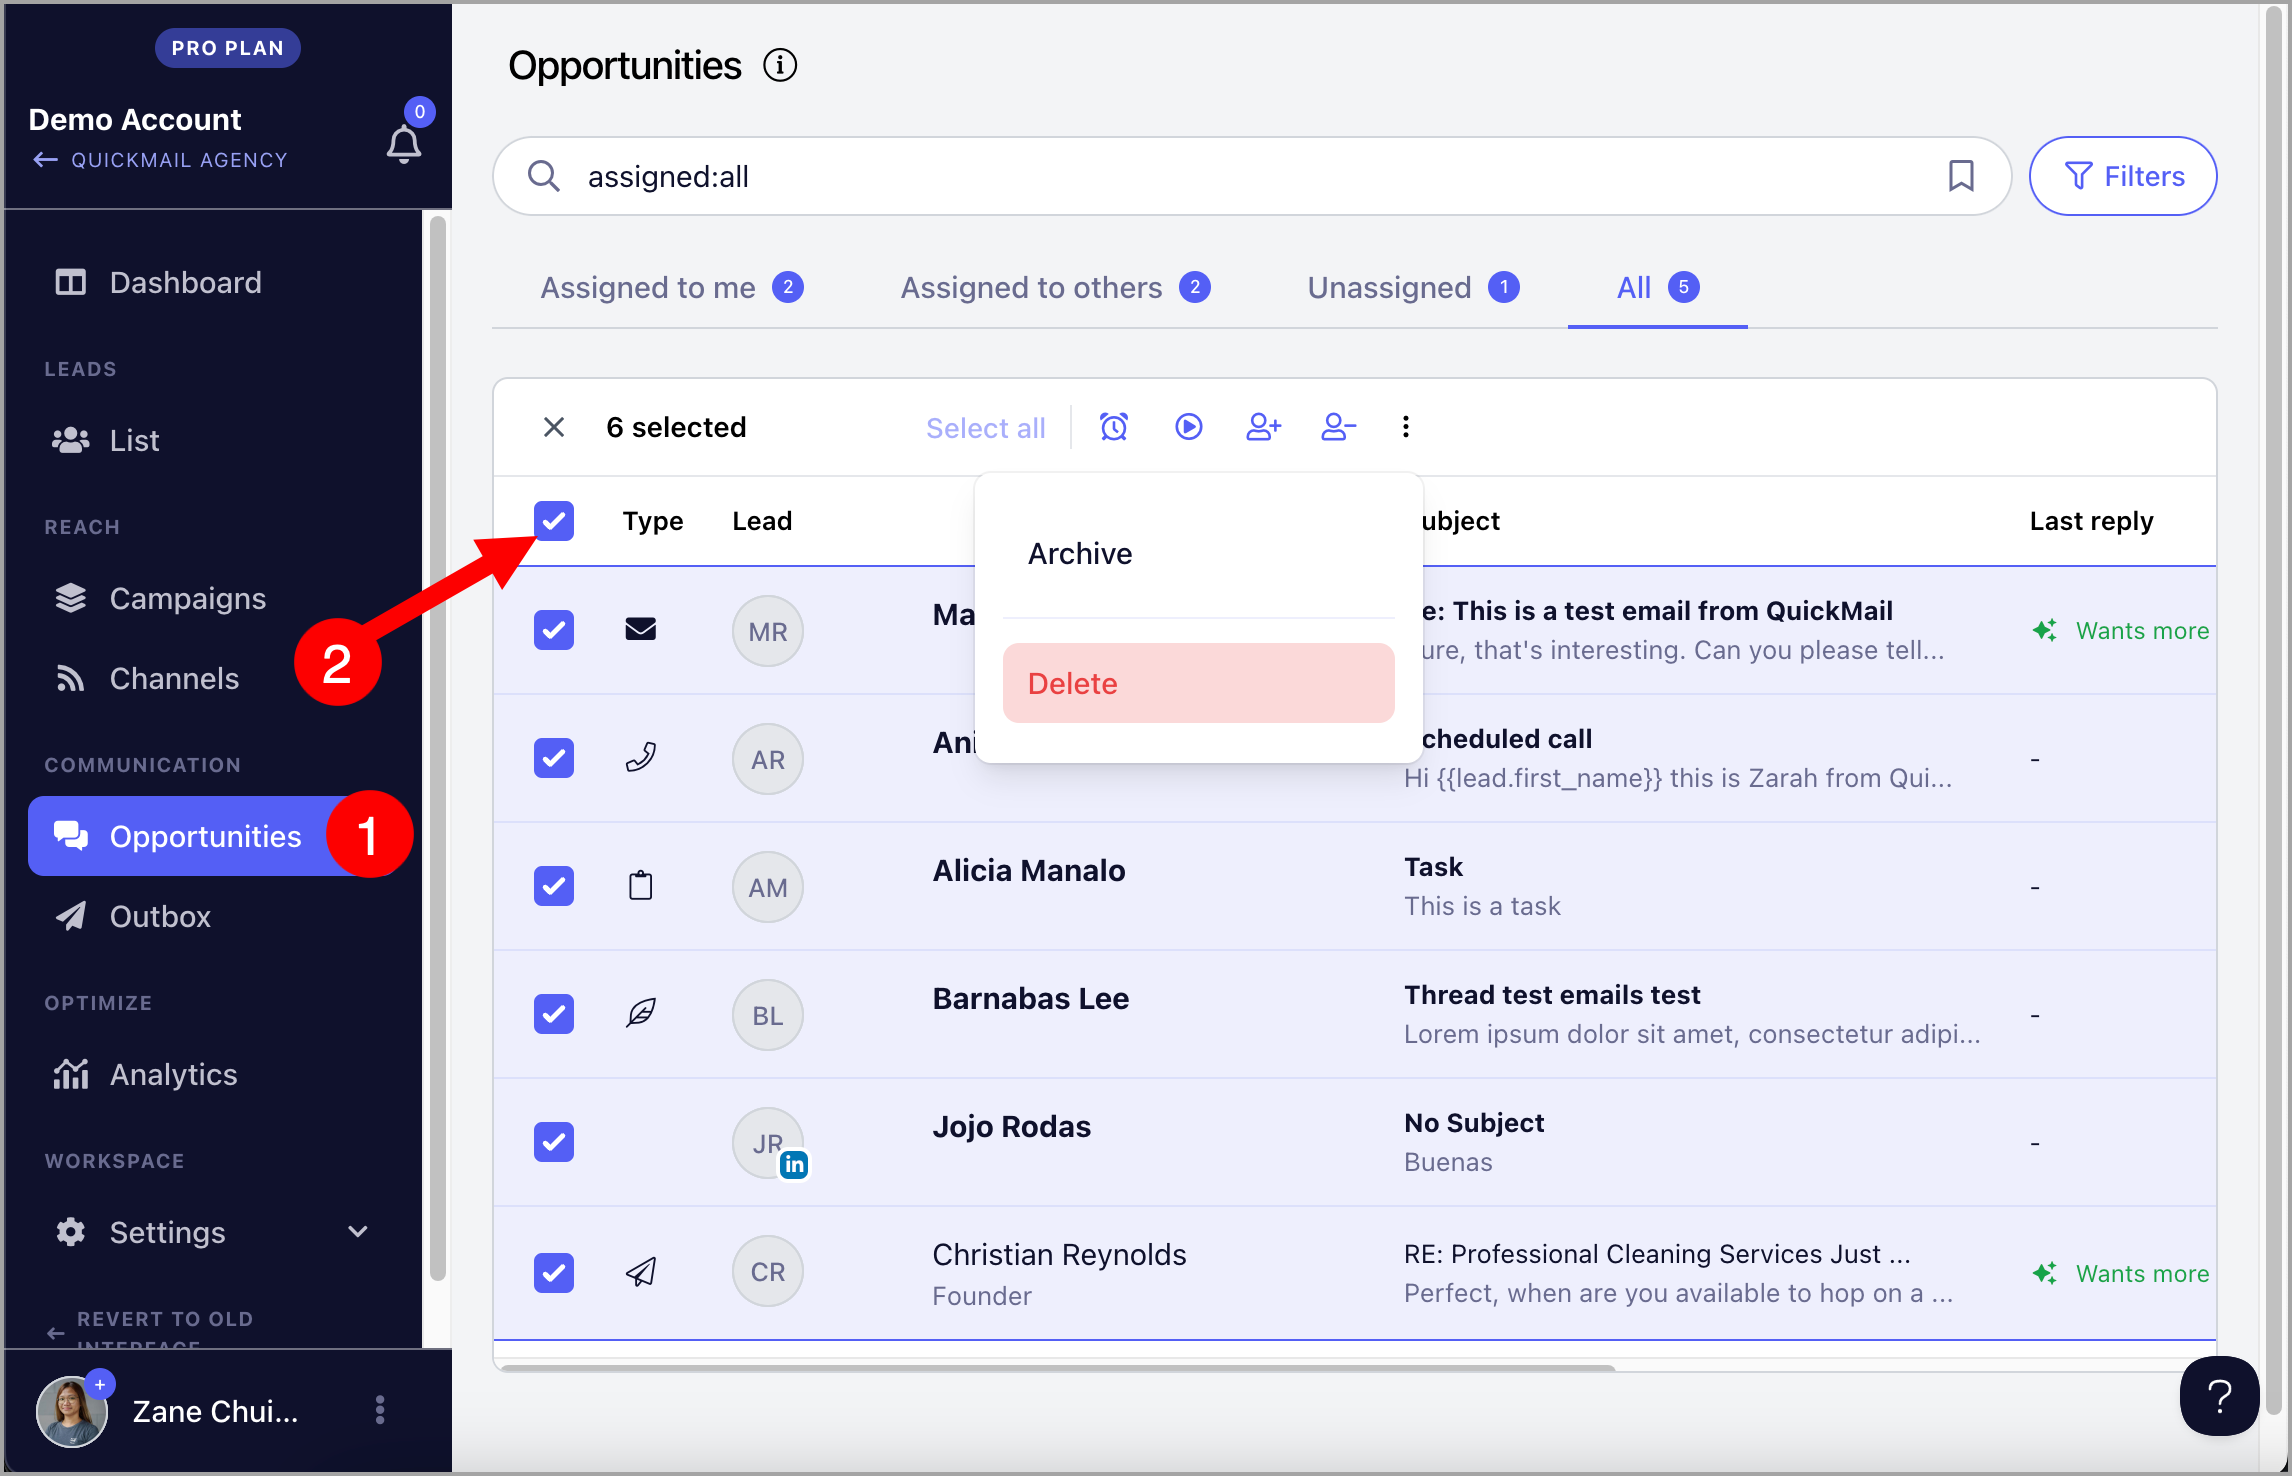This screenshot has height=1476, width=2292.
Task: Uncheck the Barnabas Lee checkbox
Action: click(x=554, y=1014)
